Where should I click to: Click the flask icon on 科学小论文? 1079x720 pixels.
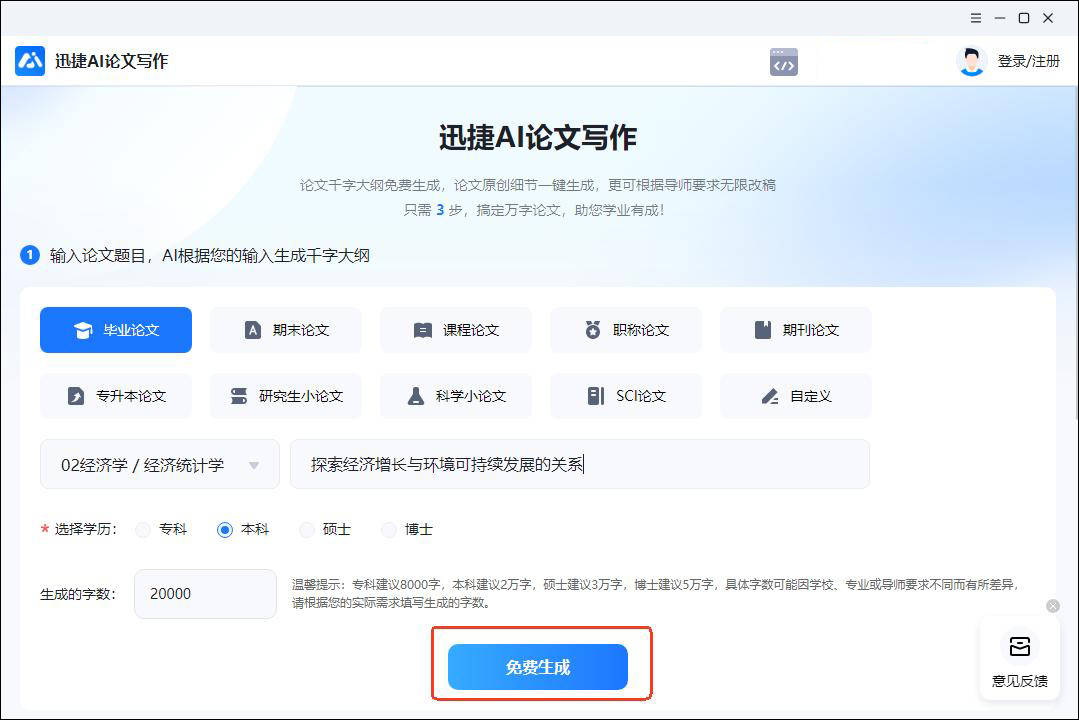[x=416, y=396]
